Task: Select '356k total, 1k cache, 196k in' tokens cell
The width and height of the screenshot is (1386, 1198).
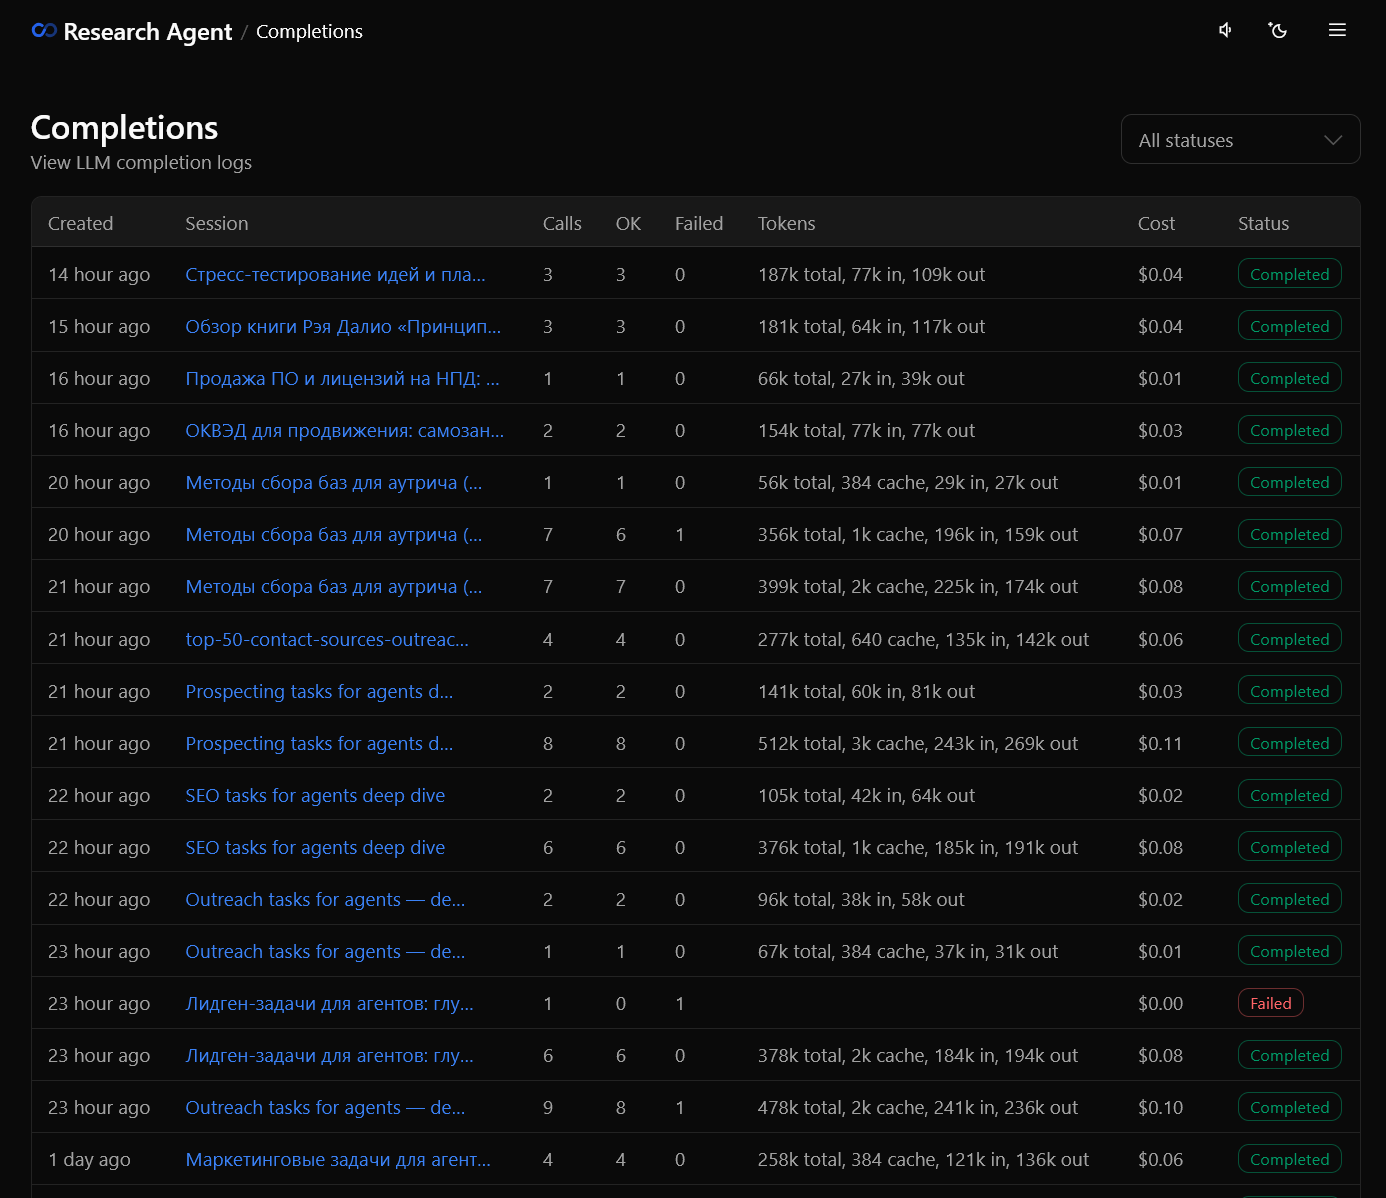Action: coord(918,535)
